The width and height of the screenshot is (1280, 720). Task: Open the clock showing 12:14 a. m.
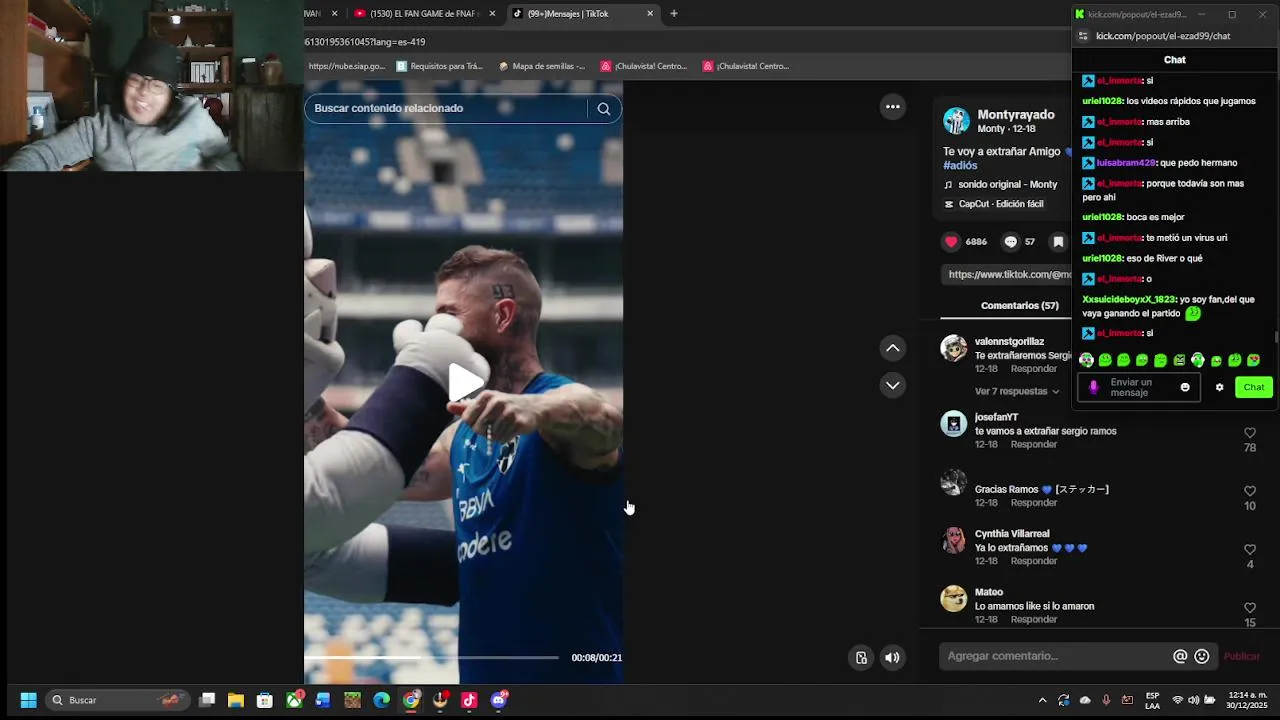click(1247, 700)
